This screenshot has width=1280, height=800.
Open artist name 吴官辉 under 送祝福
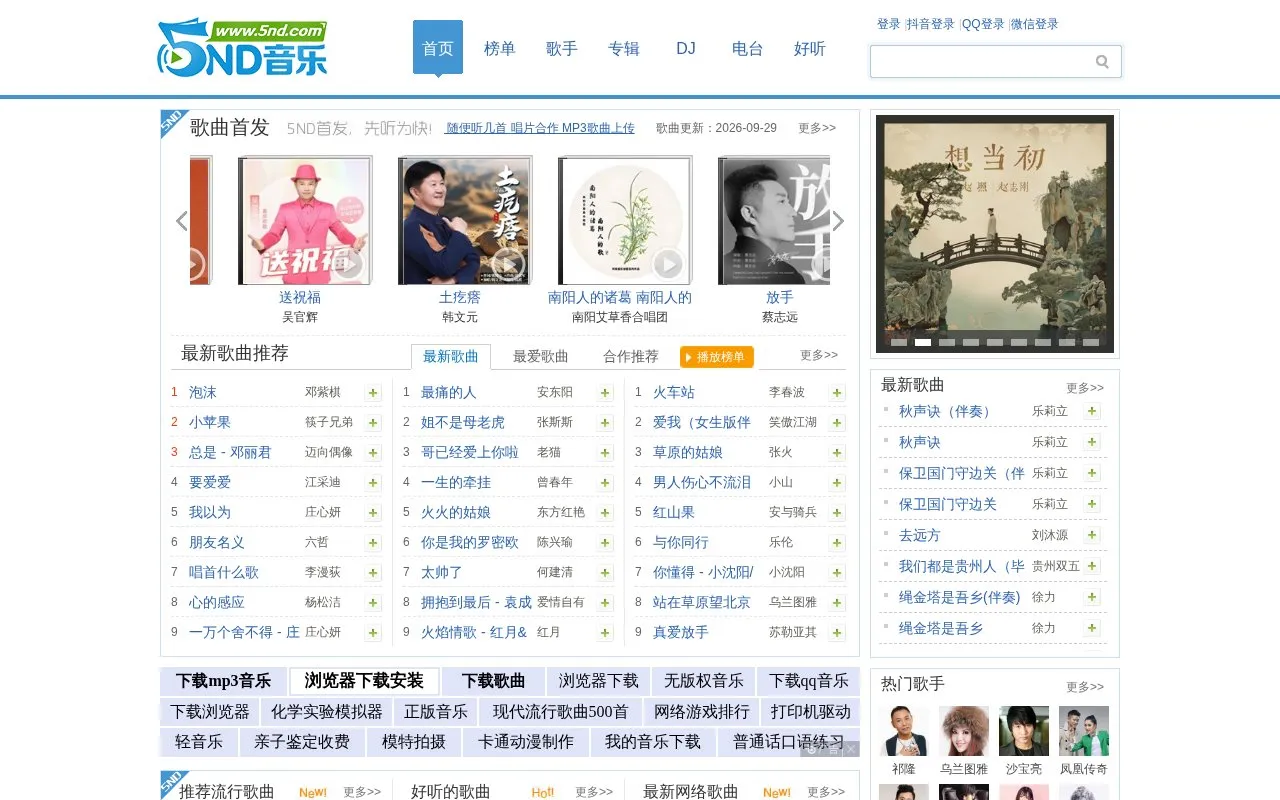300,317
